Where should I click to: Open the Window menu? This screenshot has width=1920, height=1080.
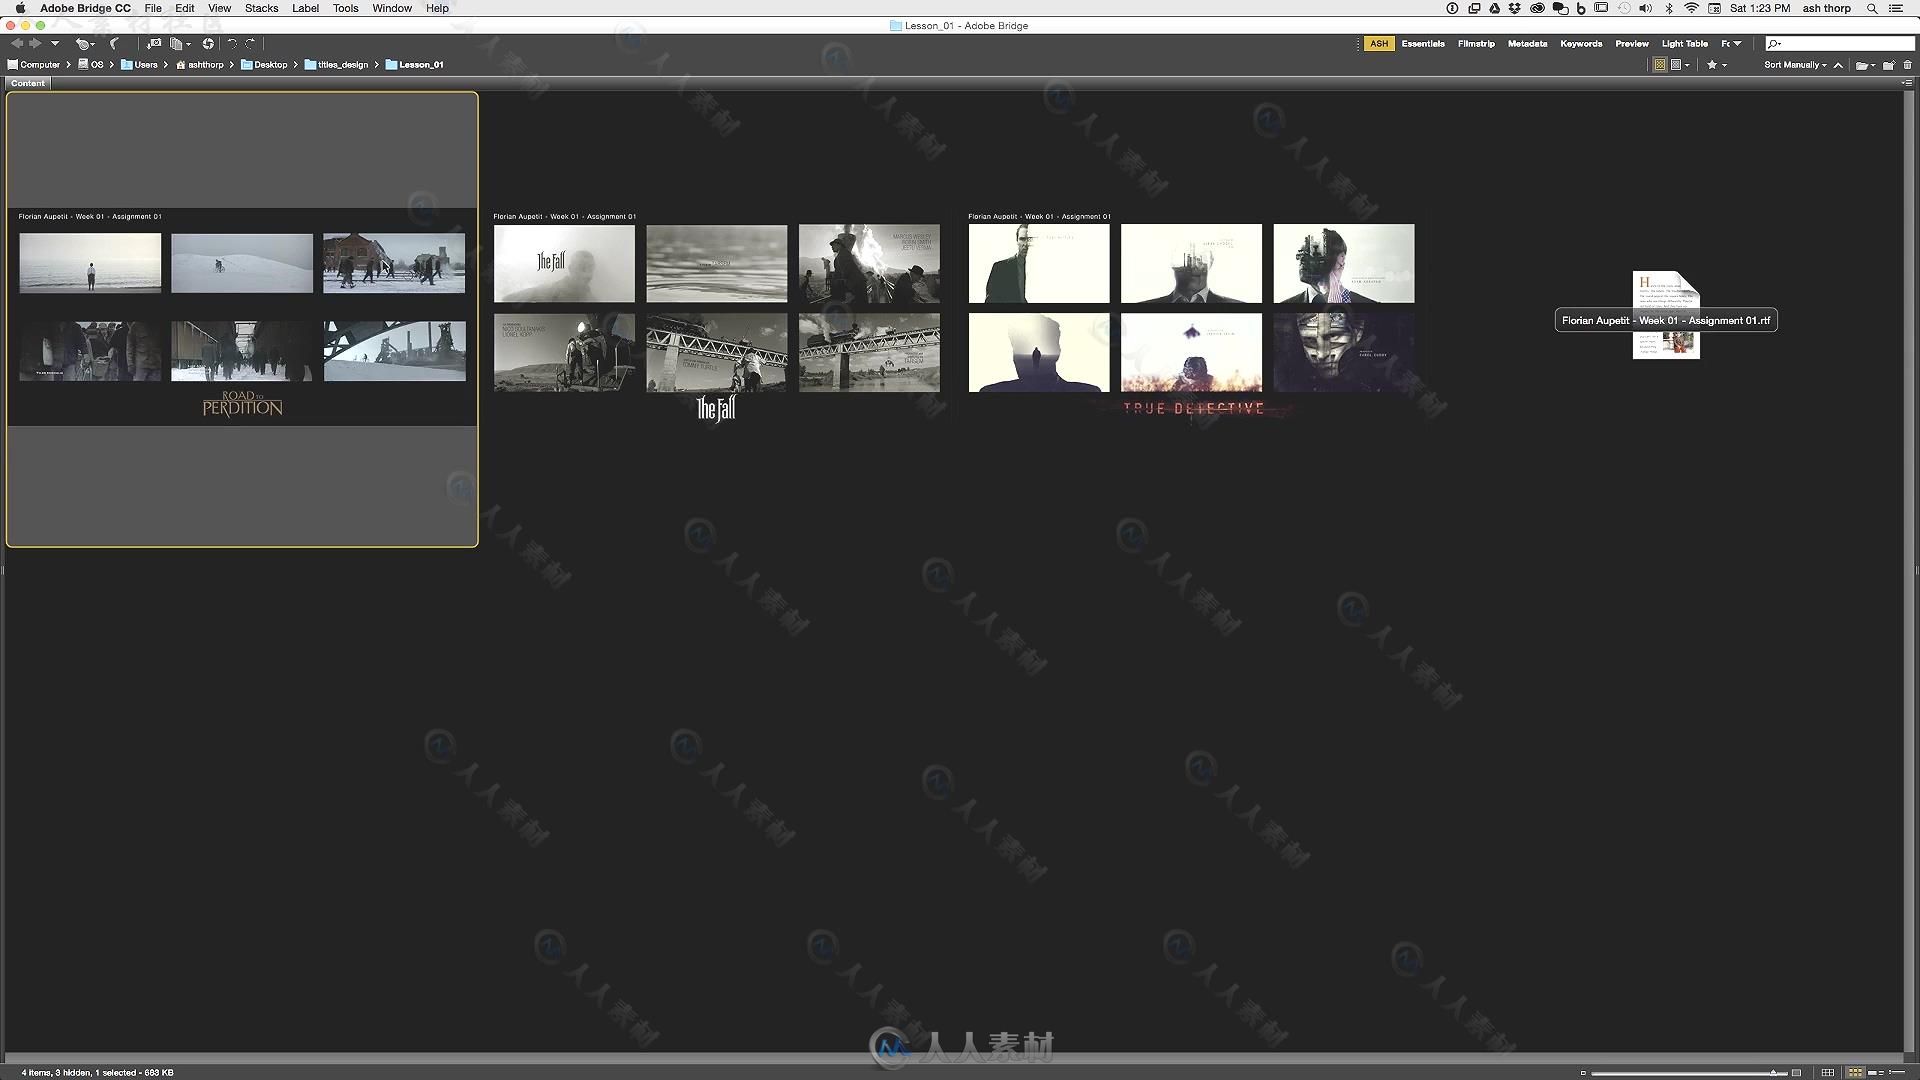click(x=392, y=8)
